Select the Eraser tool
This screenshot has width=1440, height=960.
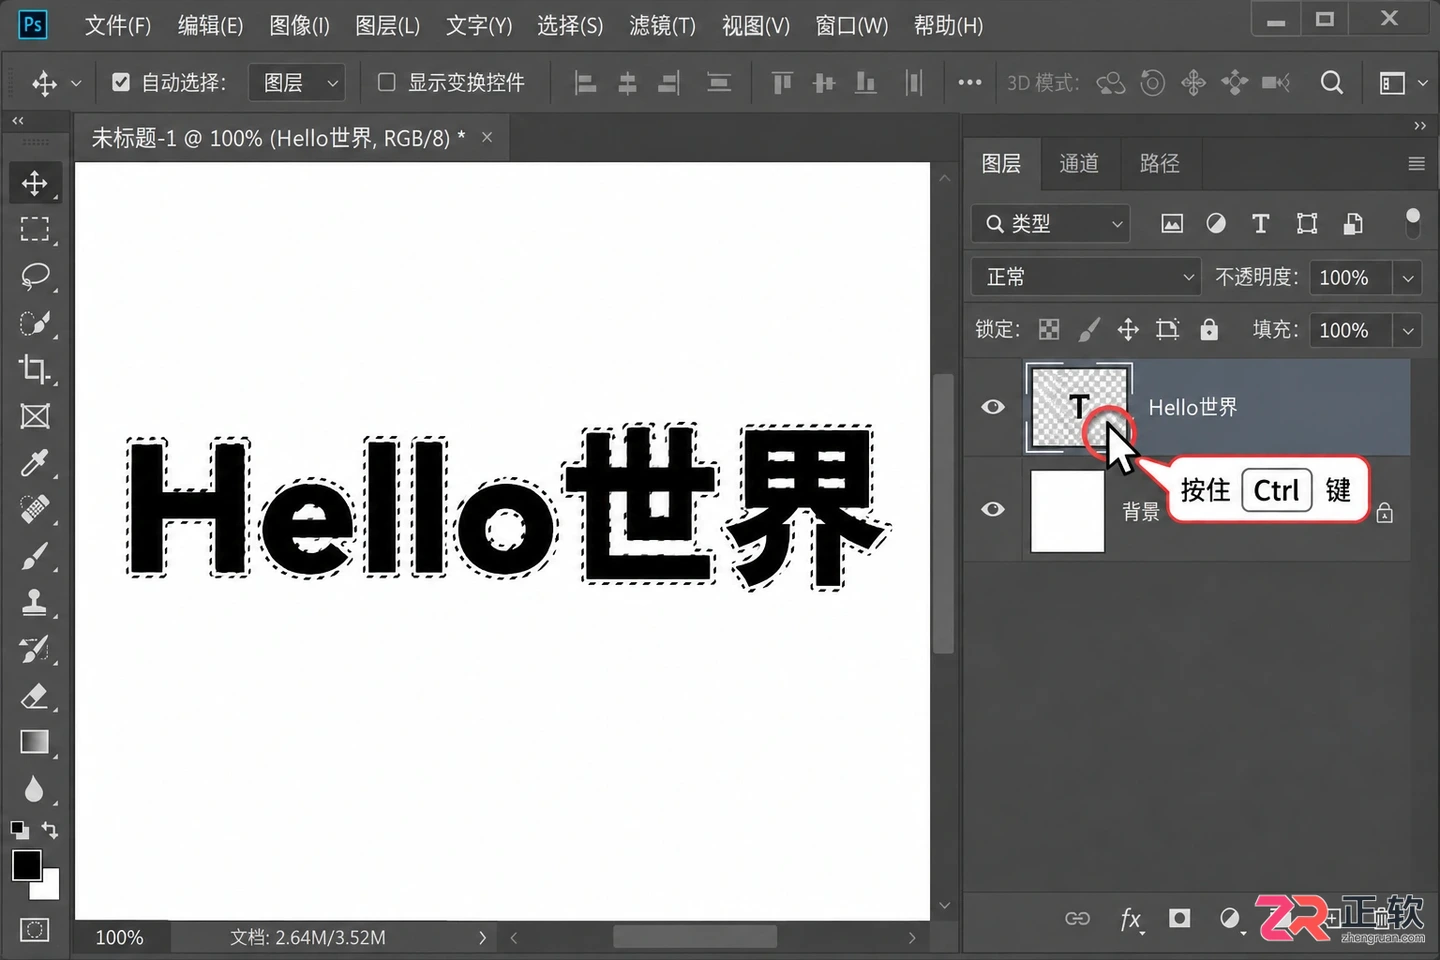[35, 695]
